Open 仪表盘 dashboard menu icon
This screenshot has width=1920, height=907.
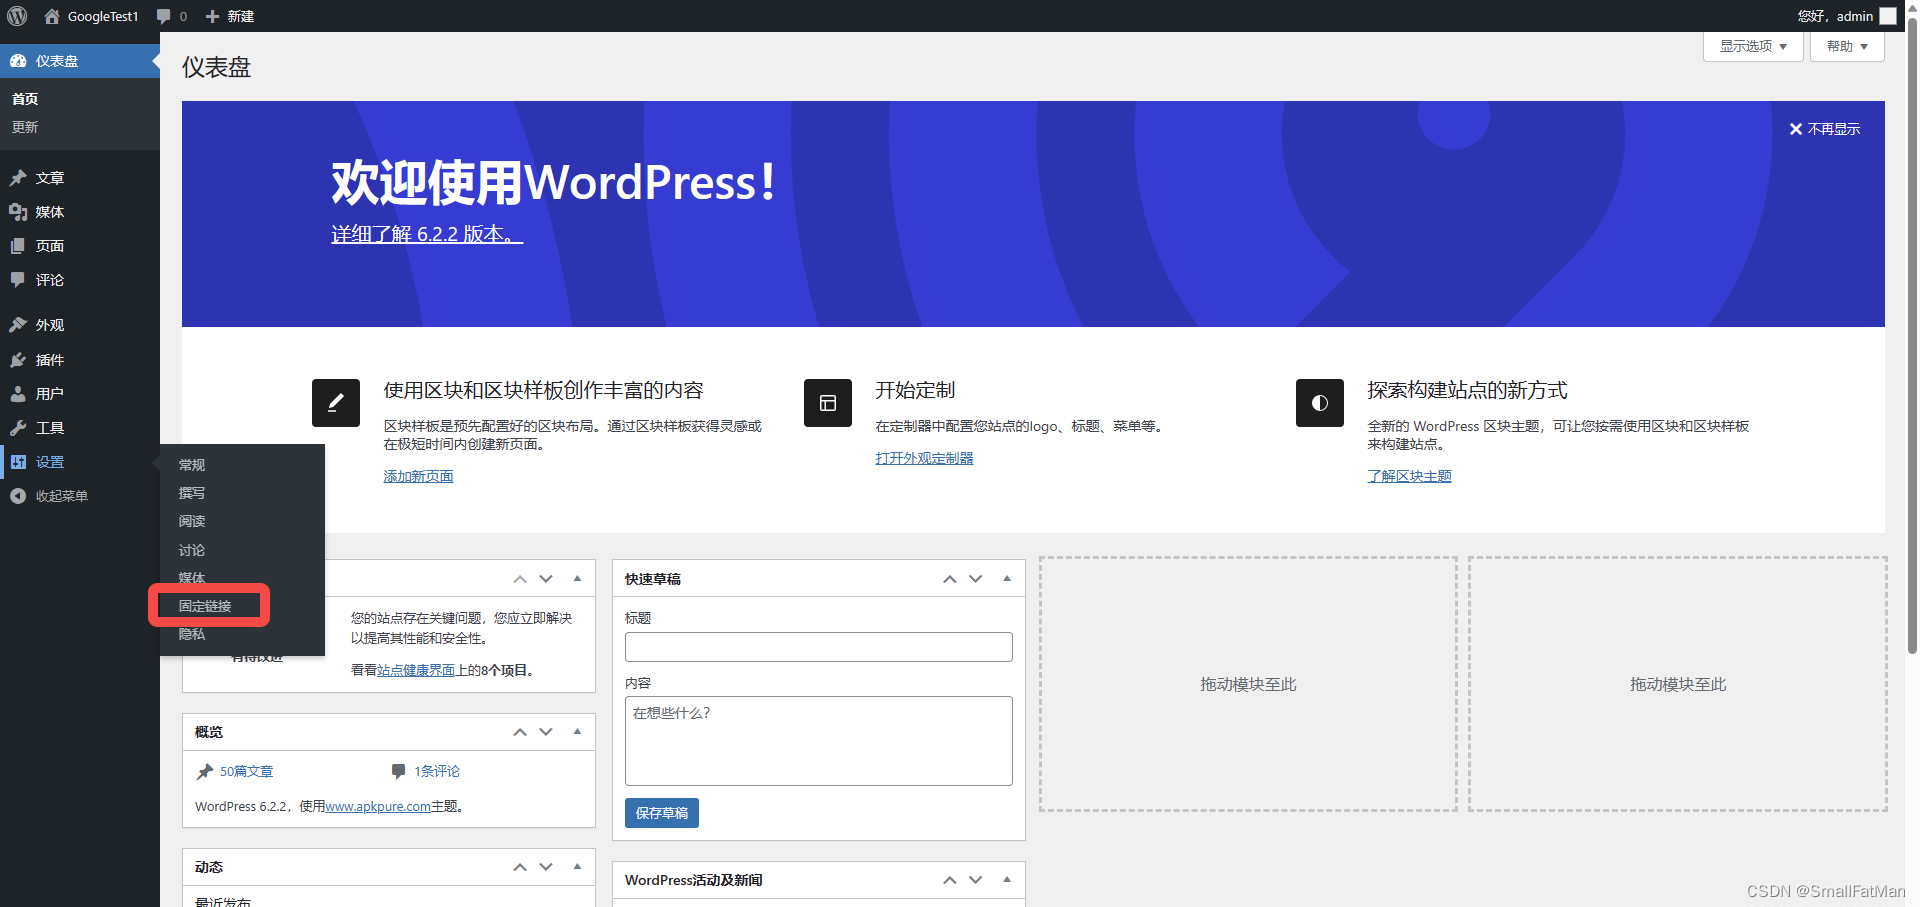pos(18,61)
